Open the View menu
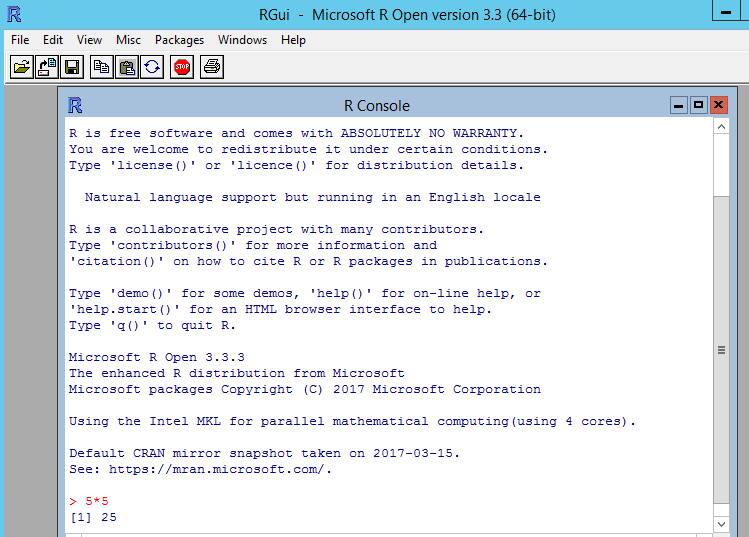Viewport: 749px width, 537px height. tap(89, 40)
